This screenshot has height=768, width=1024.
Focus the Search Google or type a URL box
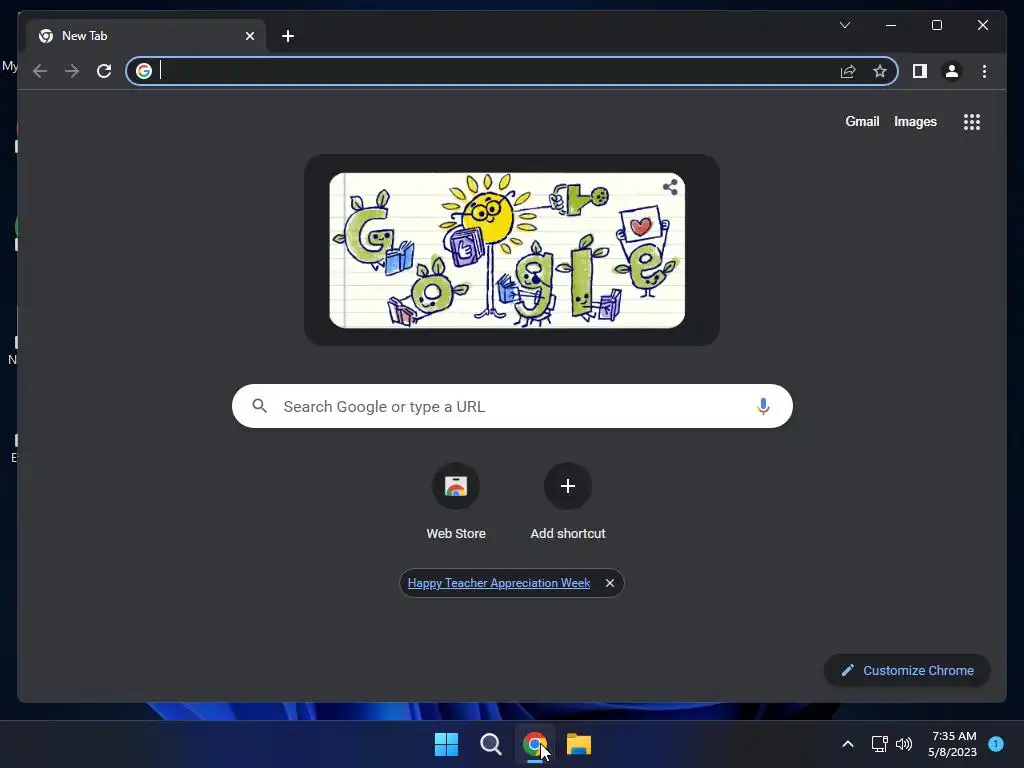click(x=512, y=406)
